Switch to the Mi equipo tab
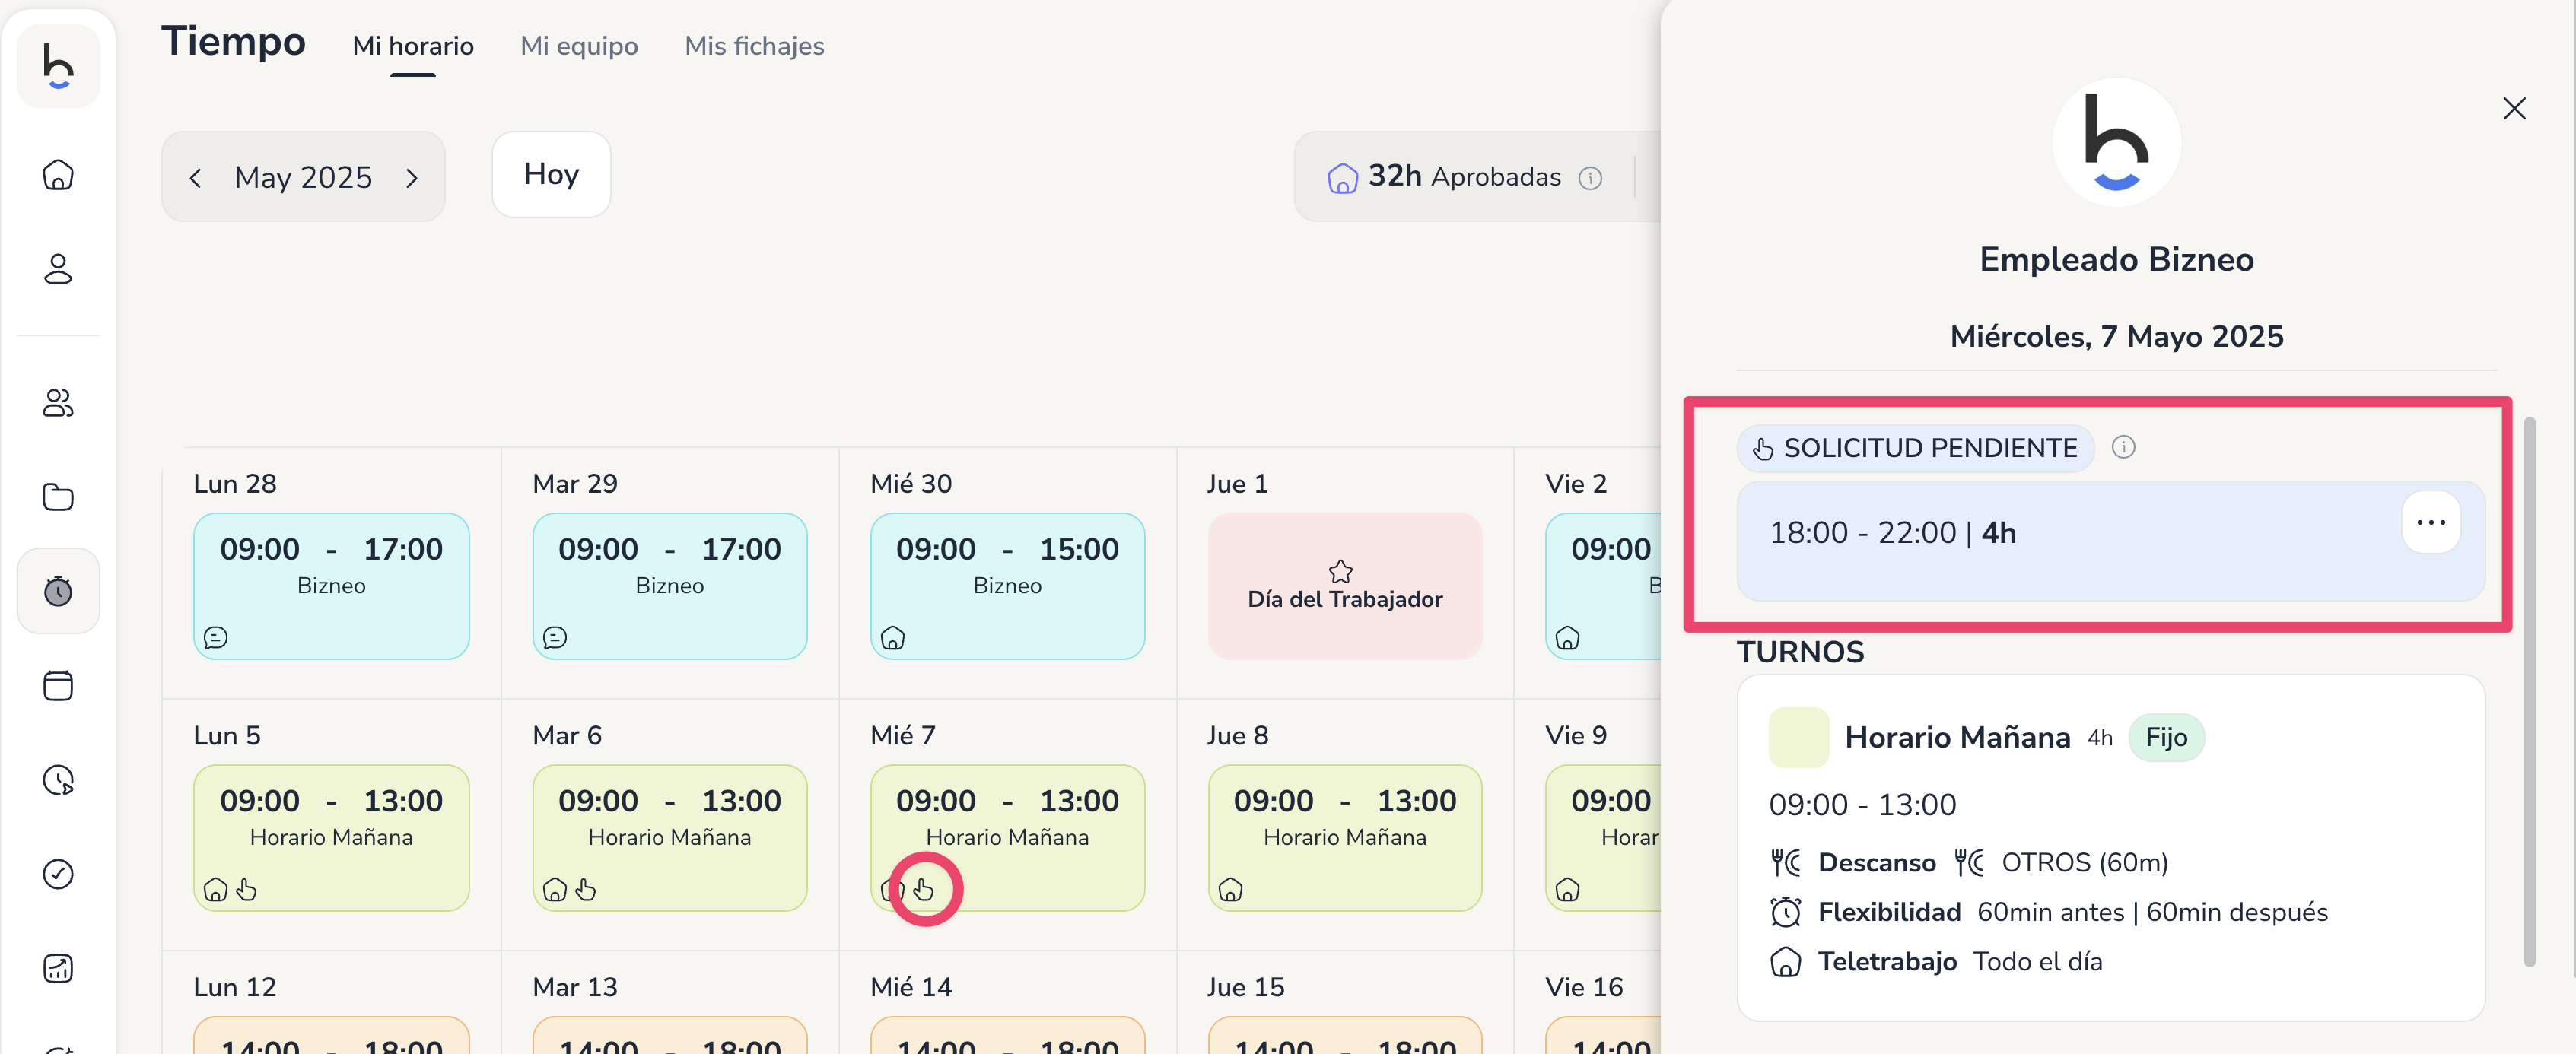The width and height of the screenshot is (2576, 1054). (x=579, y=46)
